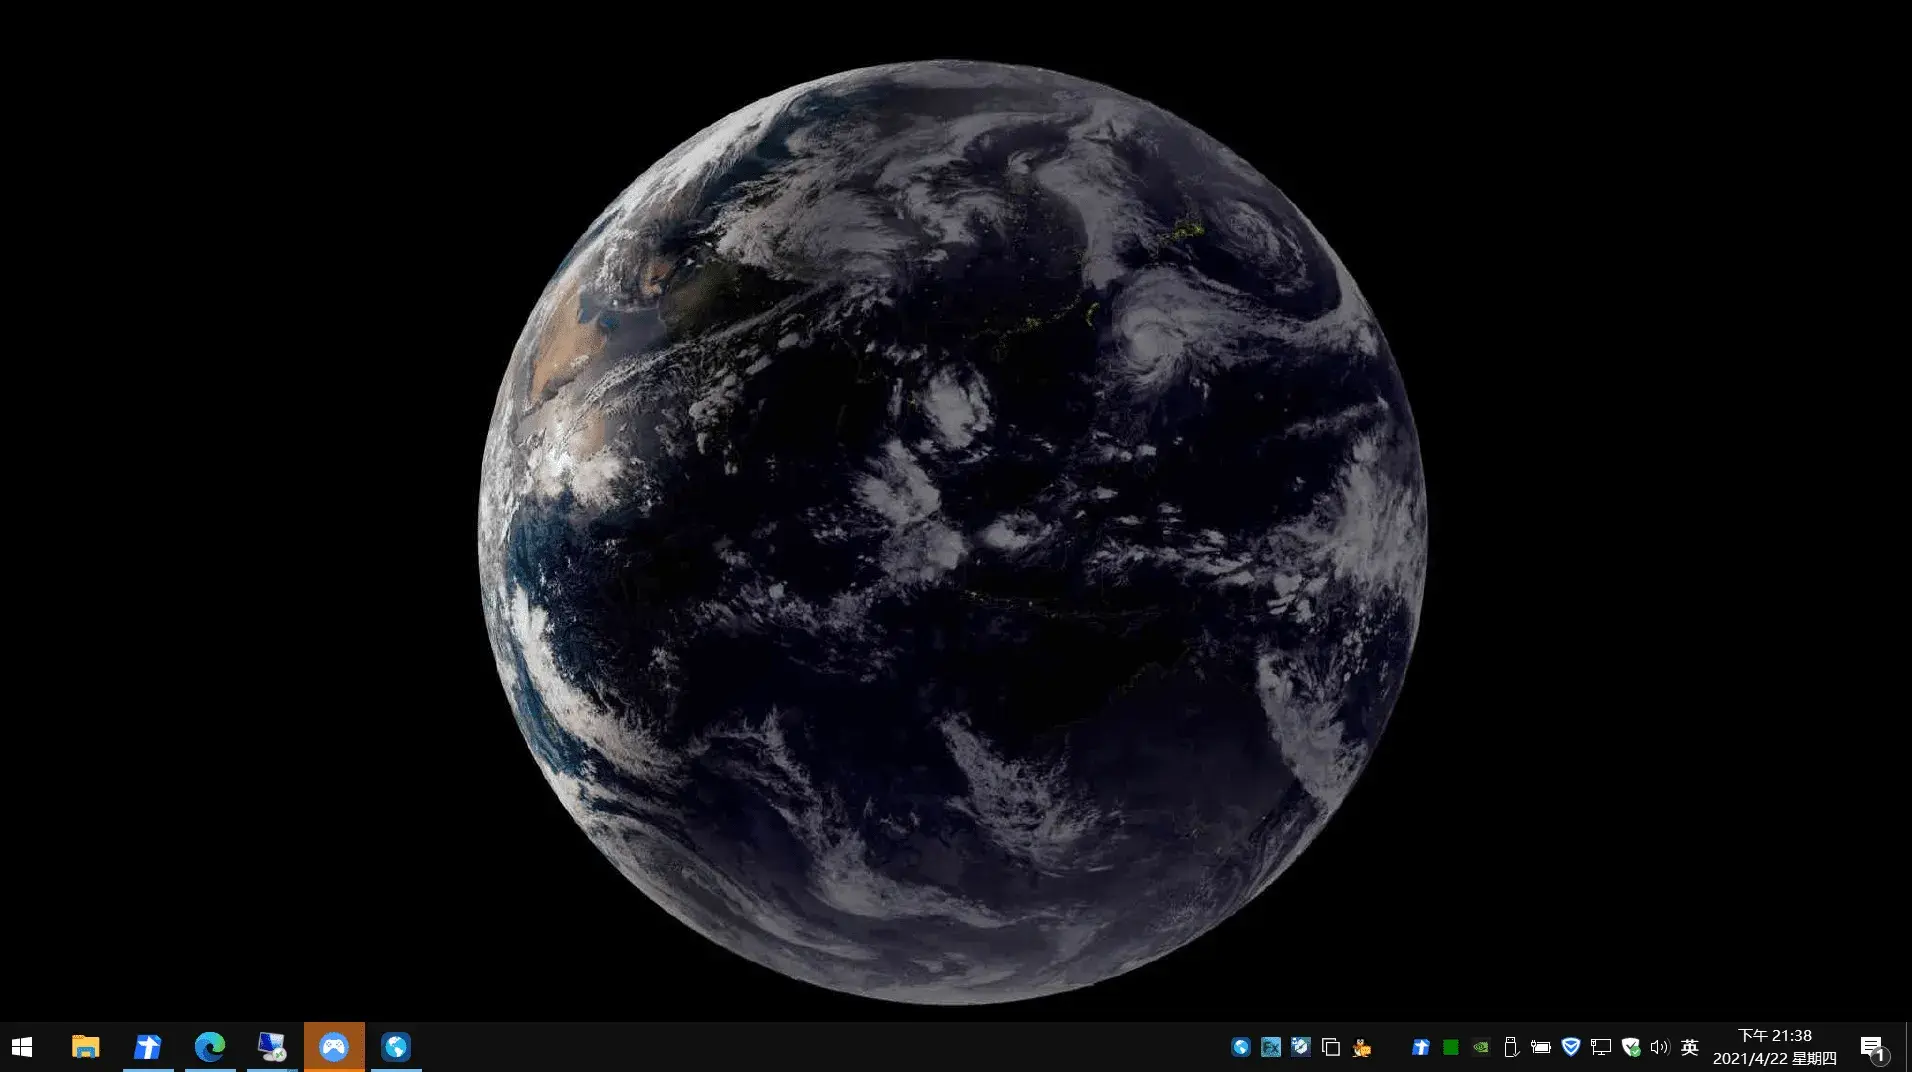Open the QQ penguin tray icon
Viewport: 1912px width, 1072px height.
[1361, 1047]
